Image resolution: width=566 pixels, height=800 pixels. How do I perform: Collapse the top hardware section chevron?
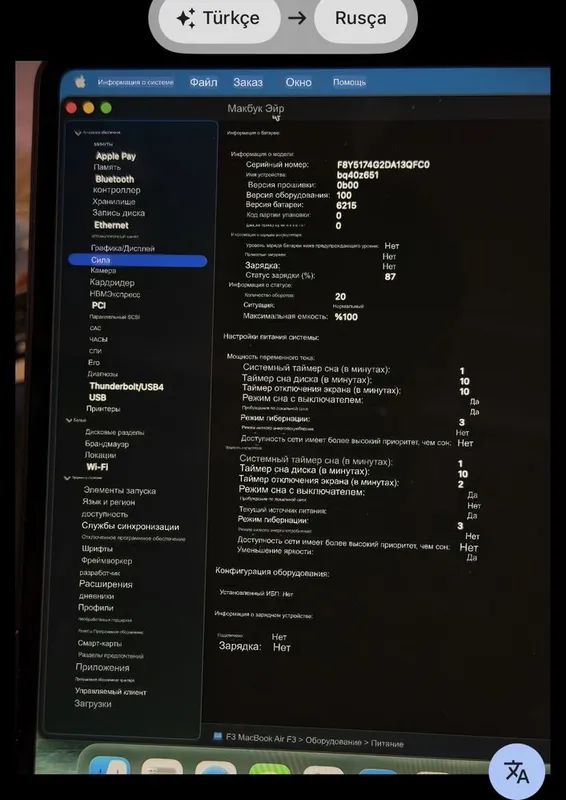click(x=78, y=133)
